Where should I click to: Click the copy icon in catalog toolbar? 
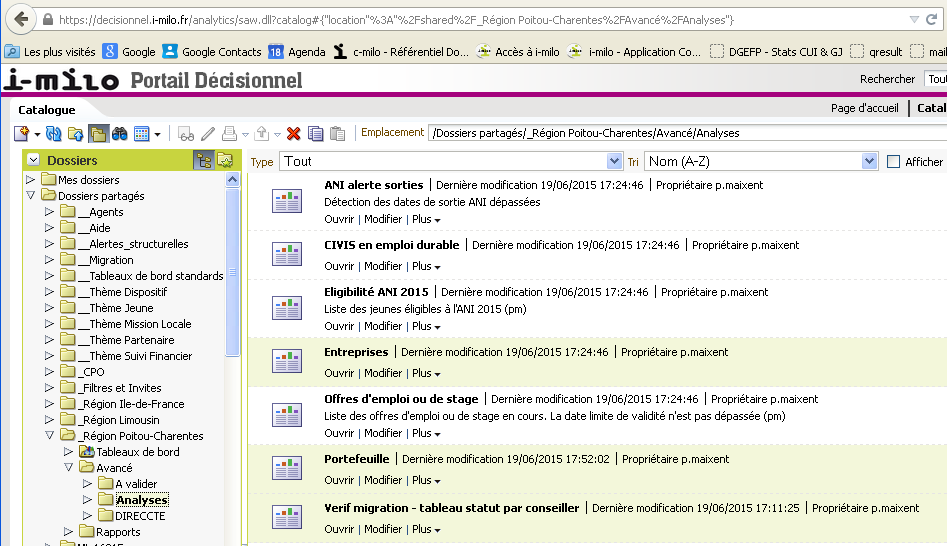pyautogui.click(x=315, y=133)
